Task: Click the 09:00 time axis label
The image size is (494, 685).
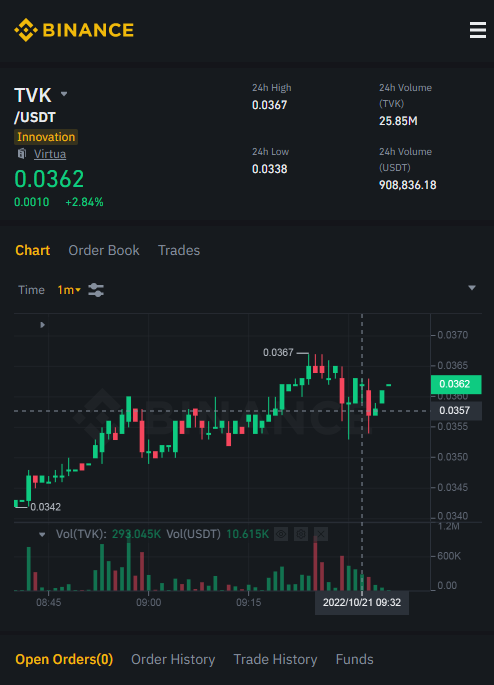Action: click(x=149, y=603)
